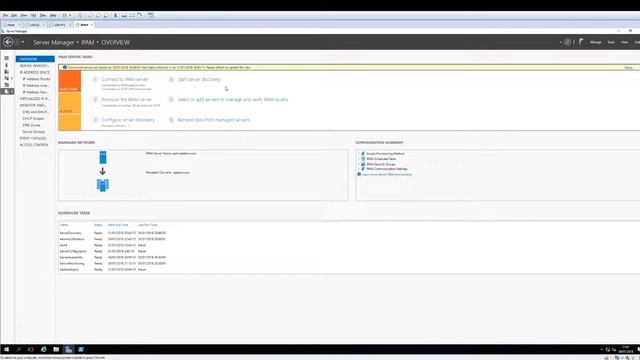Select the ServerDiscovery scheduled task row
Screen dimensions: 640x360
tap(113, 233)
